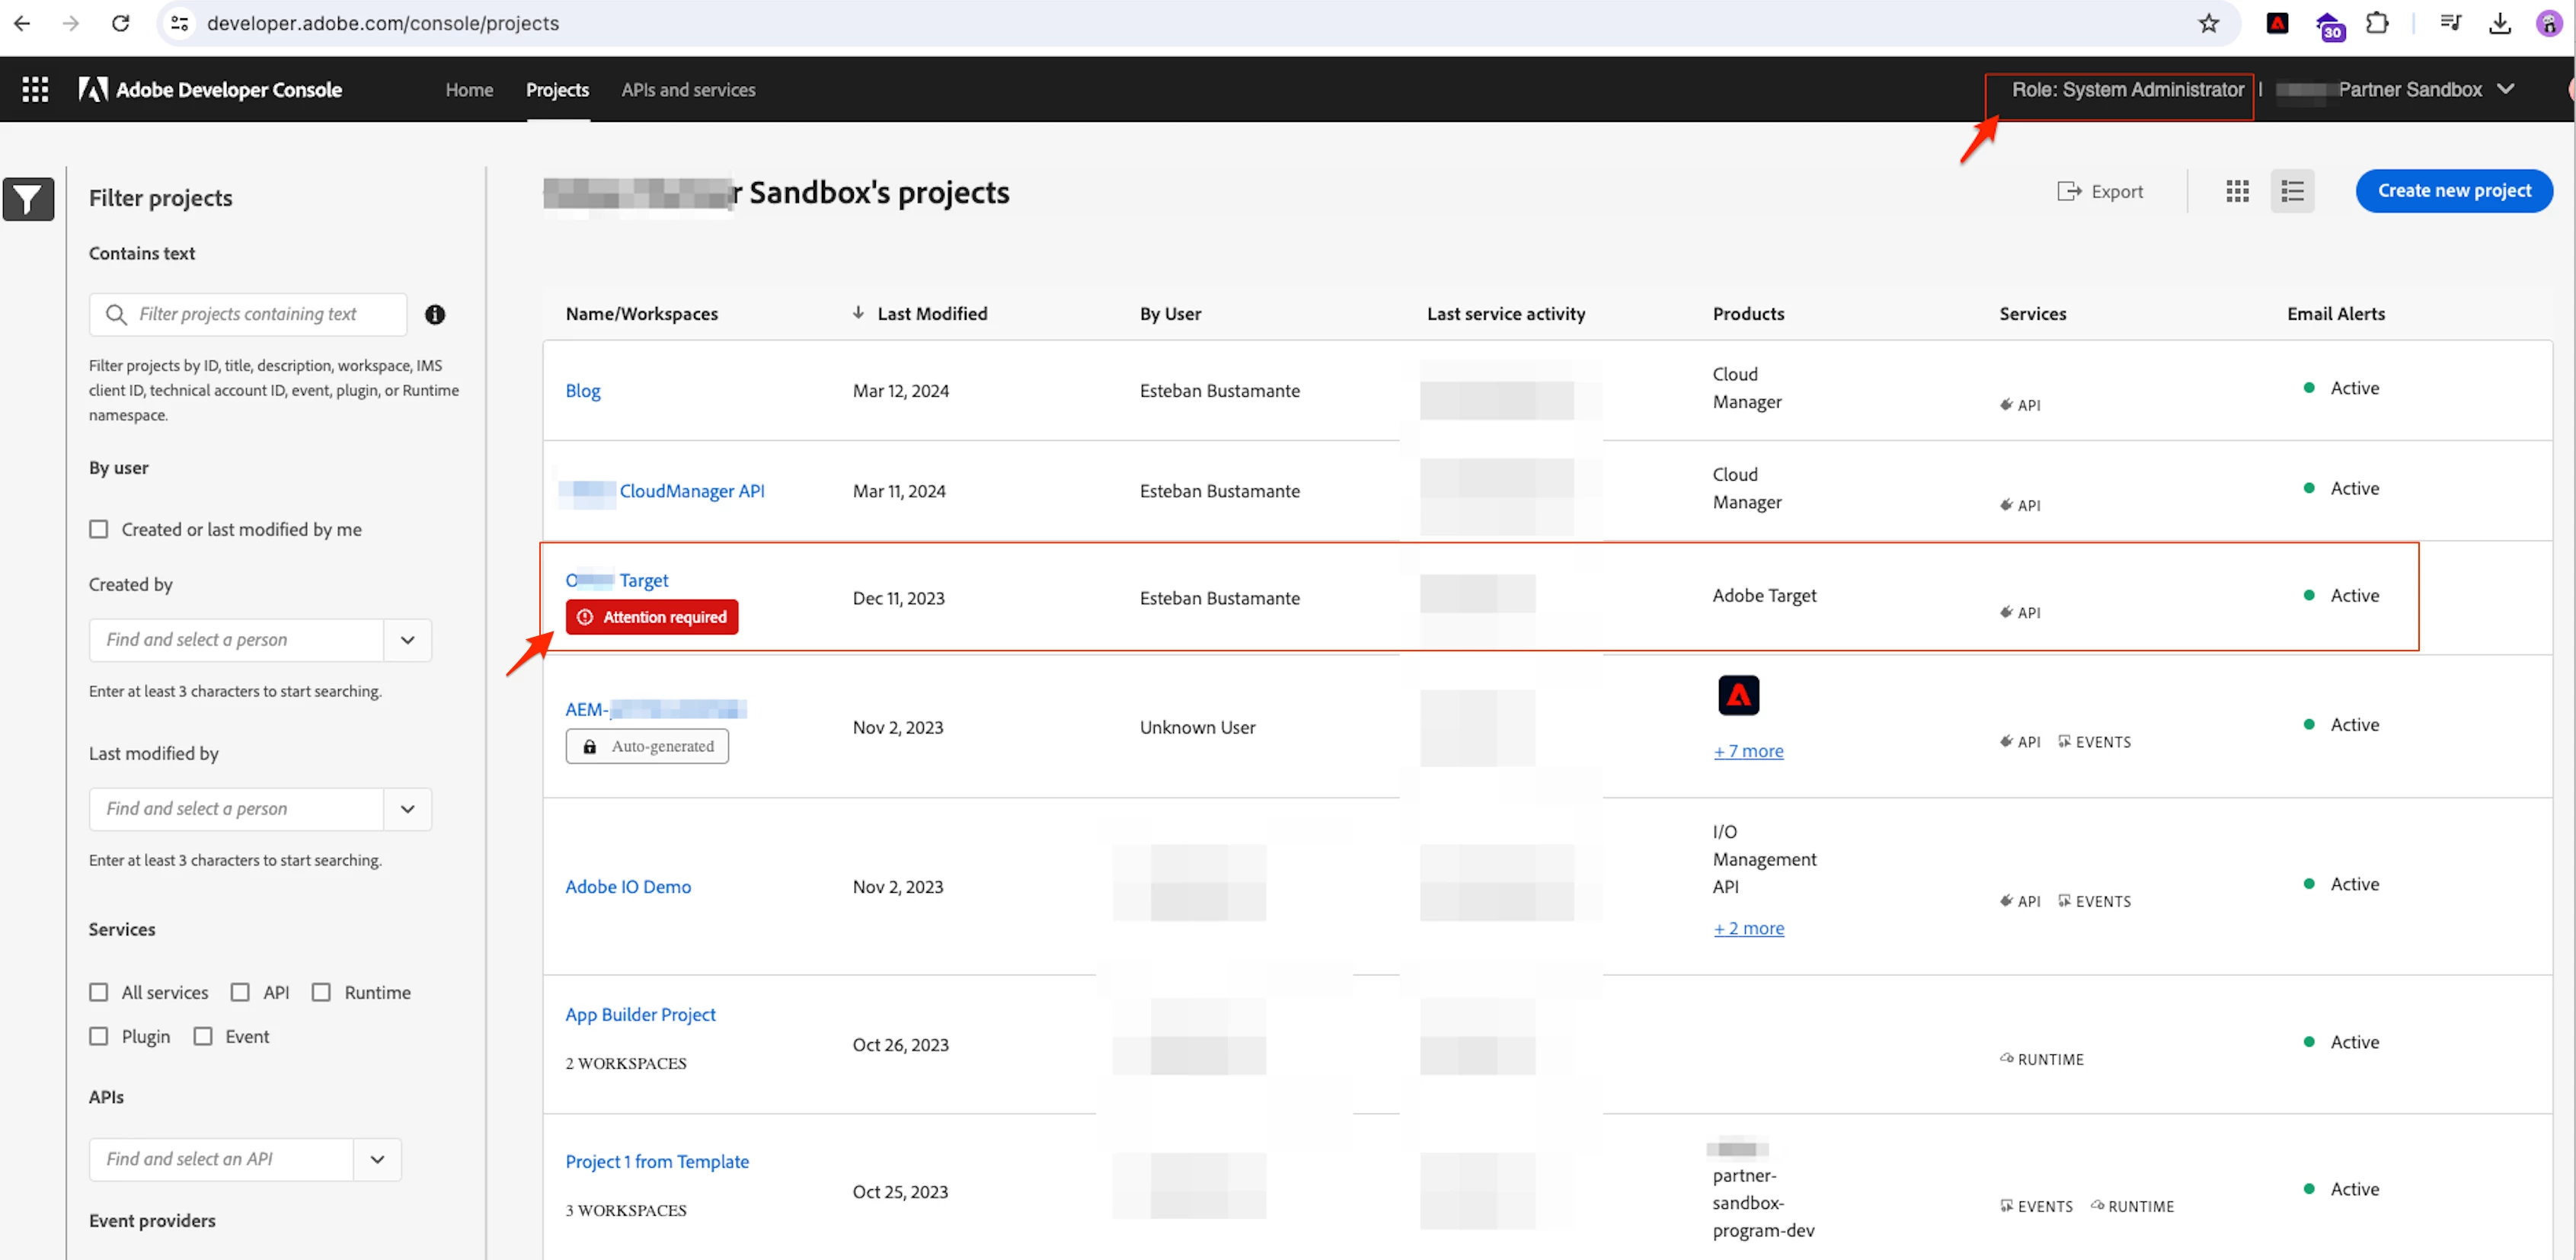Tick the Runtime services checkbox
Viewport: 2576px width, 1260px height.
click(x=321, y=992)
